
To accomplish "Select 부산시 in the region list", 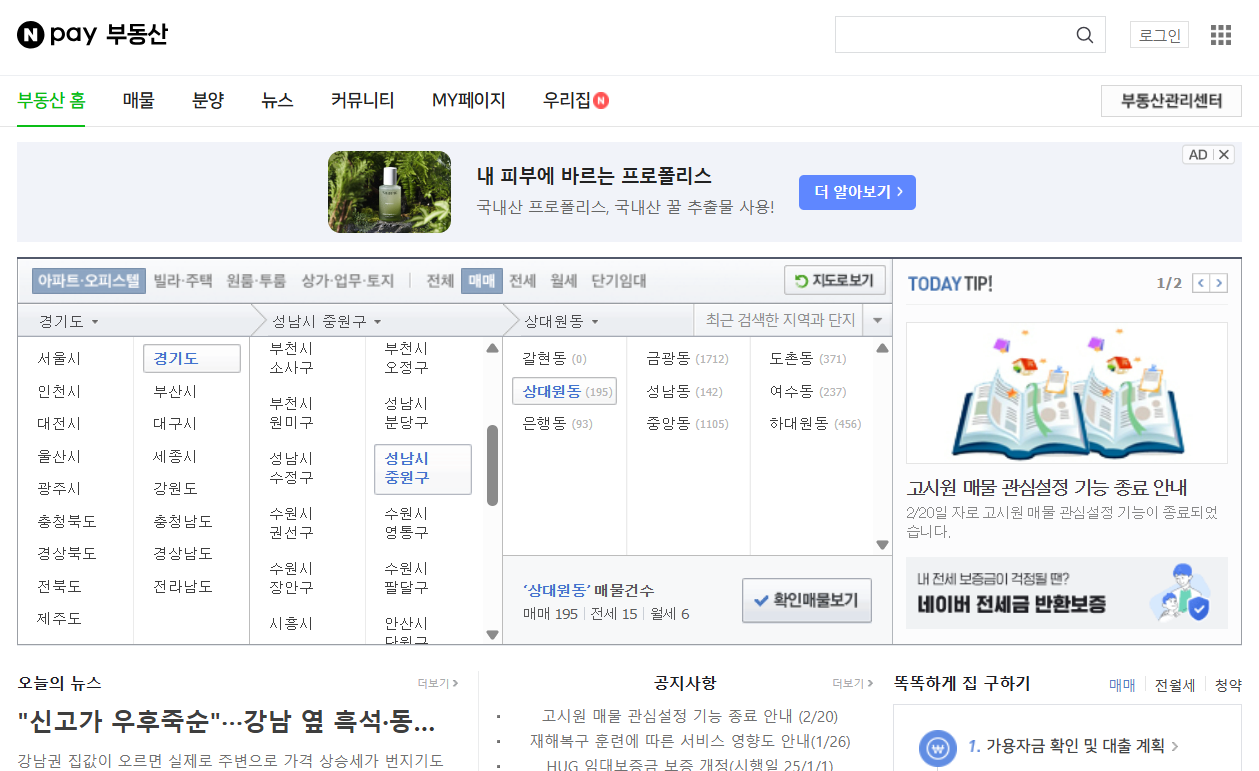I will pyautogui.click(x=175, y=391).
